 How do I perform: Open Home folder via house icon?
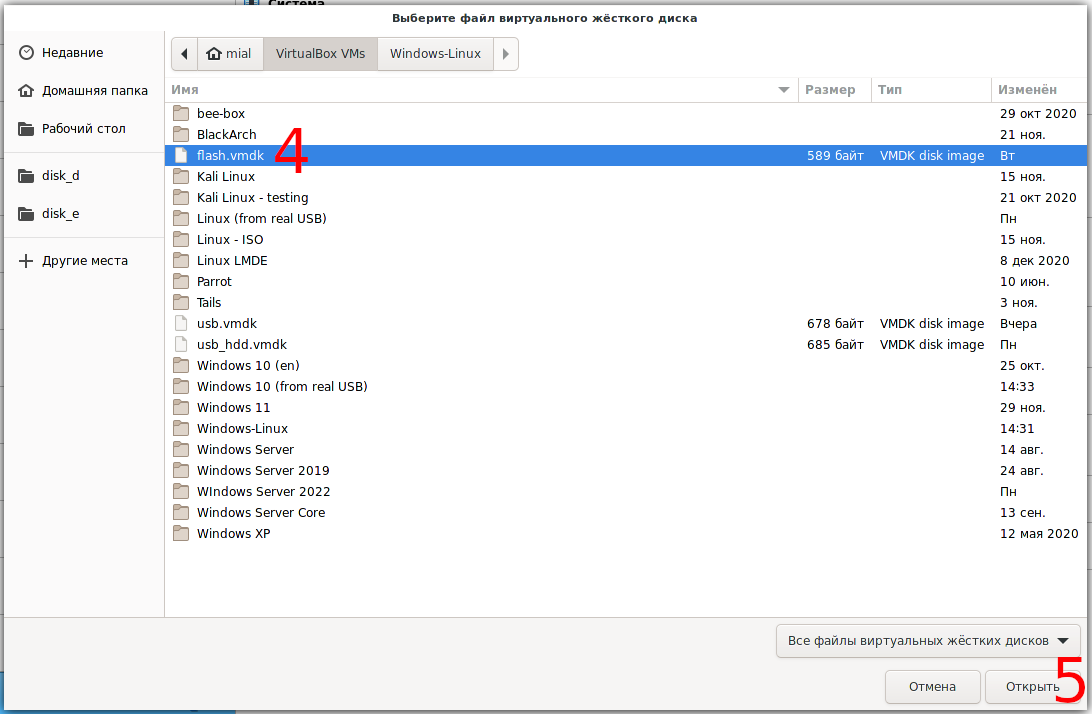(27, 91)
